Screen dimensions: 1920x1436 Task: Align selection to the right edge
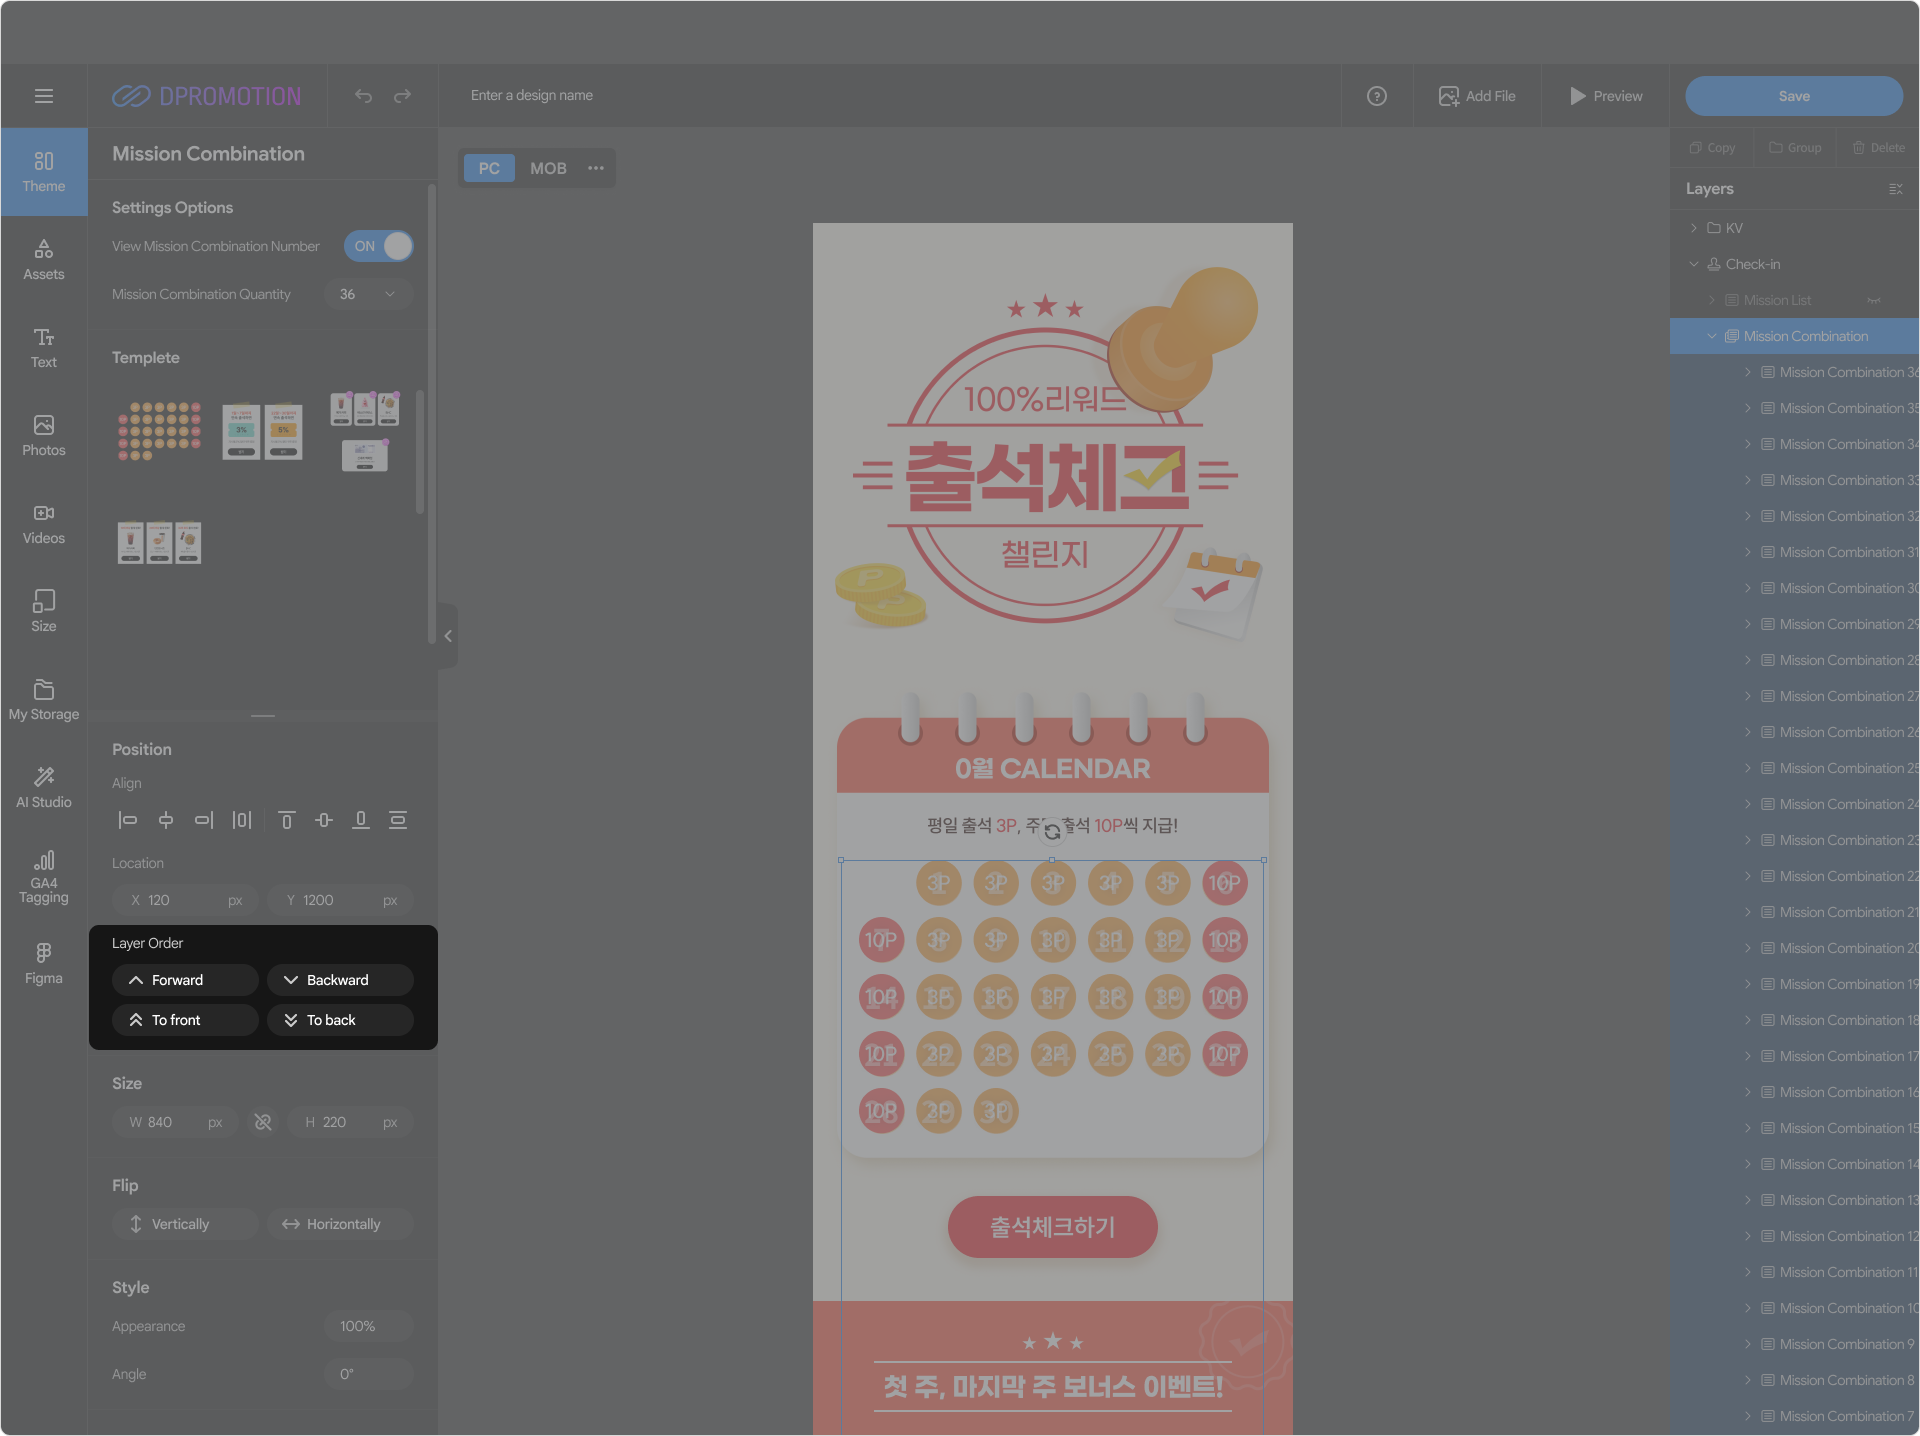pos(204,820)
